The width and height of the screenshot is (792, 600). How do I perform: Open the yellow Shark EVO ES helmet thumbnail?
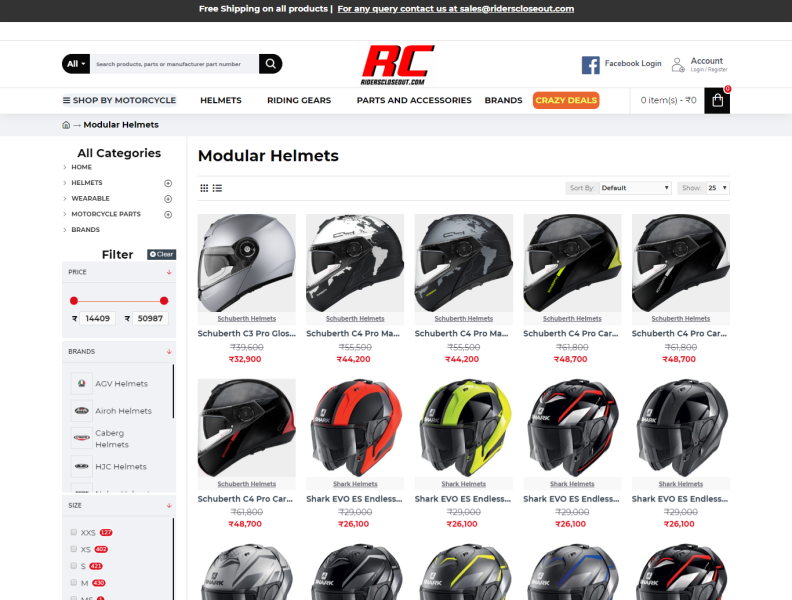coord(464,428)
